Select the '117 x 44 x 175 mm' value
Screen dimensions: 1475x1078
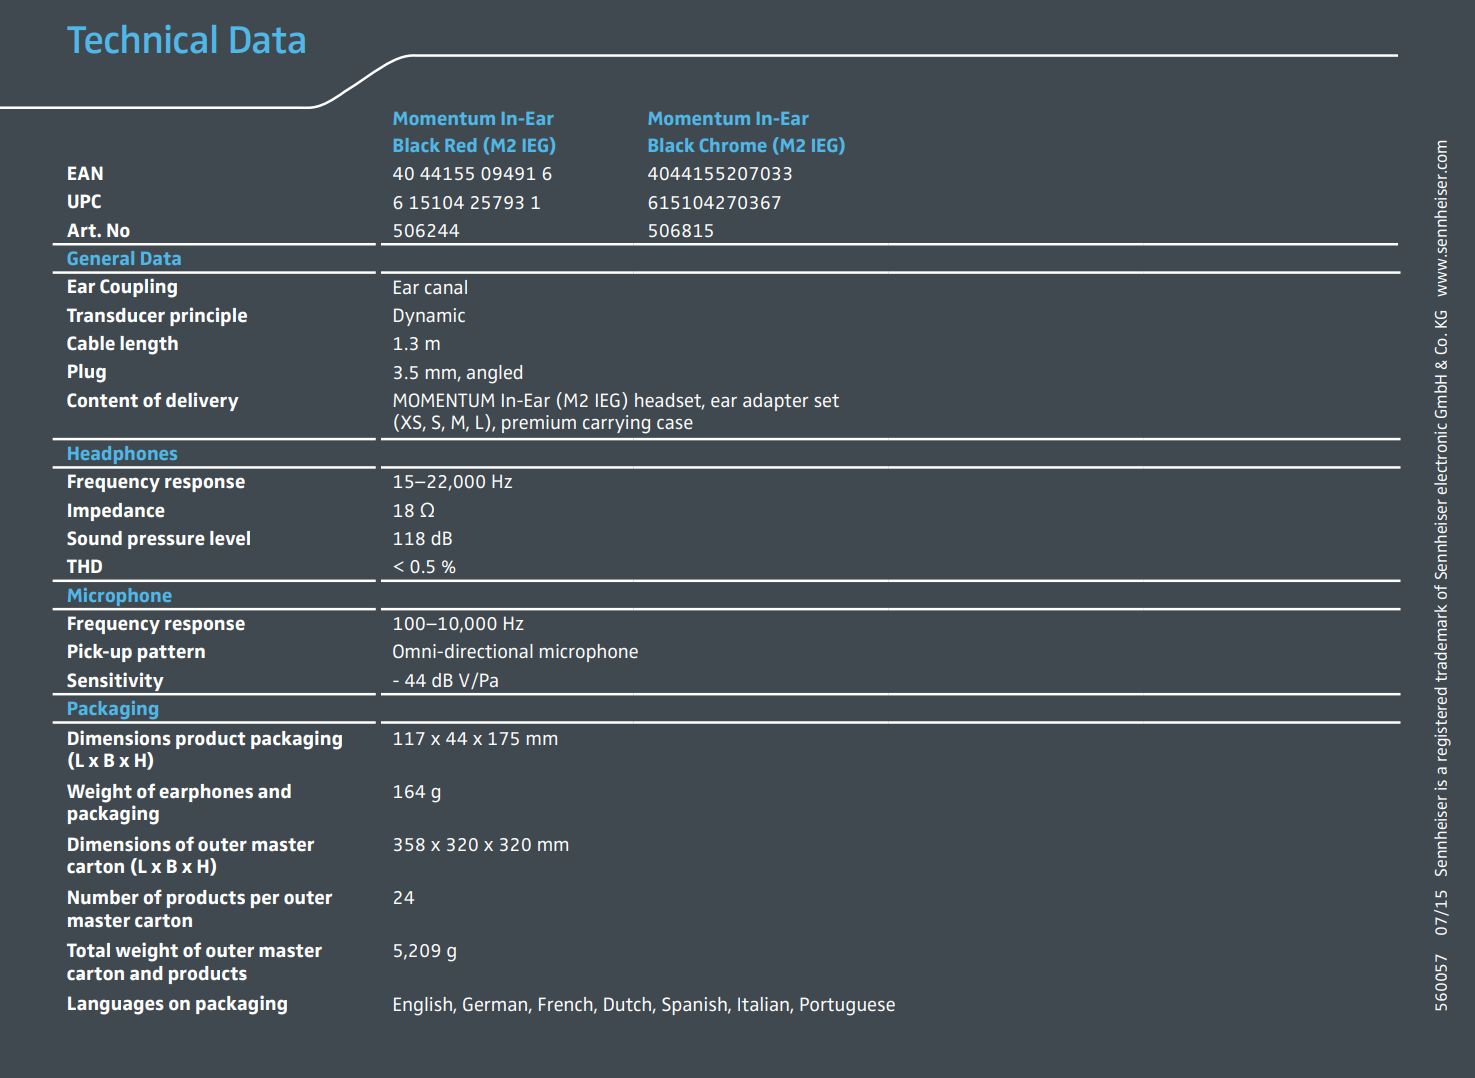[x=475, y=739]
